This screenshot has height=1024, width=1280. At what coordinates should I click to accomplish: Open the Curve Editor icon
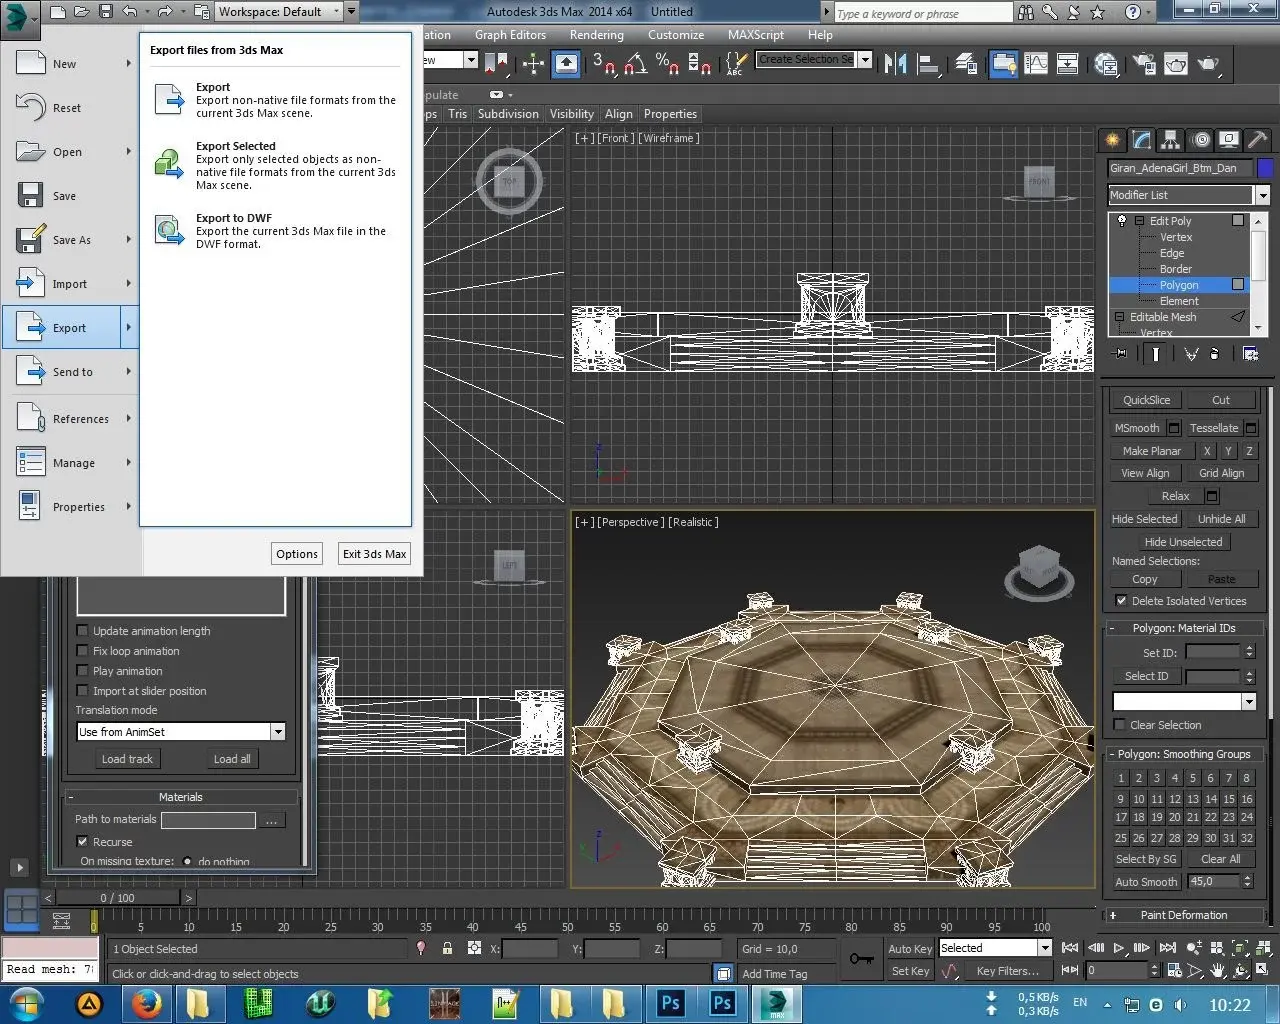[x=1037, y=64]
